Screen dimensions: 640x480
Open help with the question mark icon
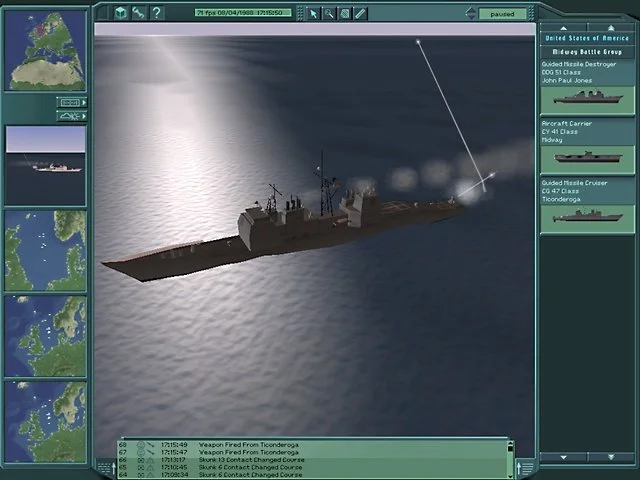pyautogui.click(x=157, y=13)
